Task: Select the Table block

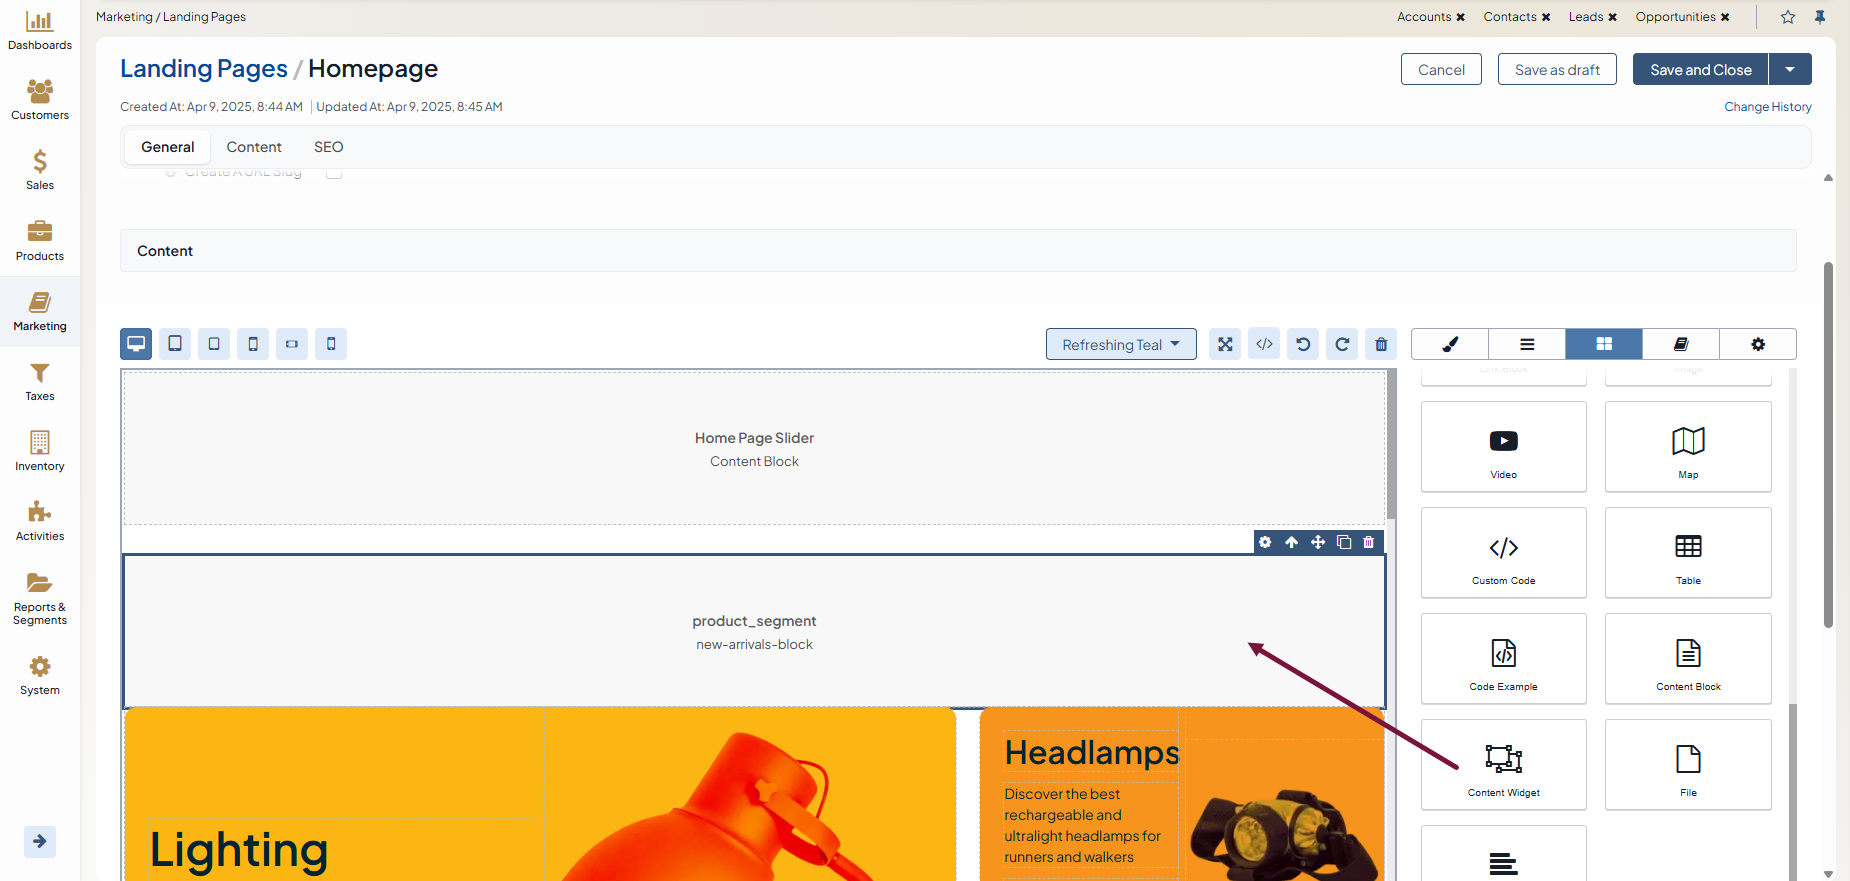Action: [x=1688, y=553]
